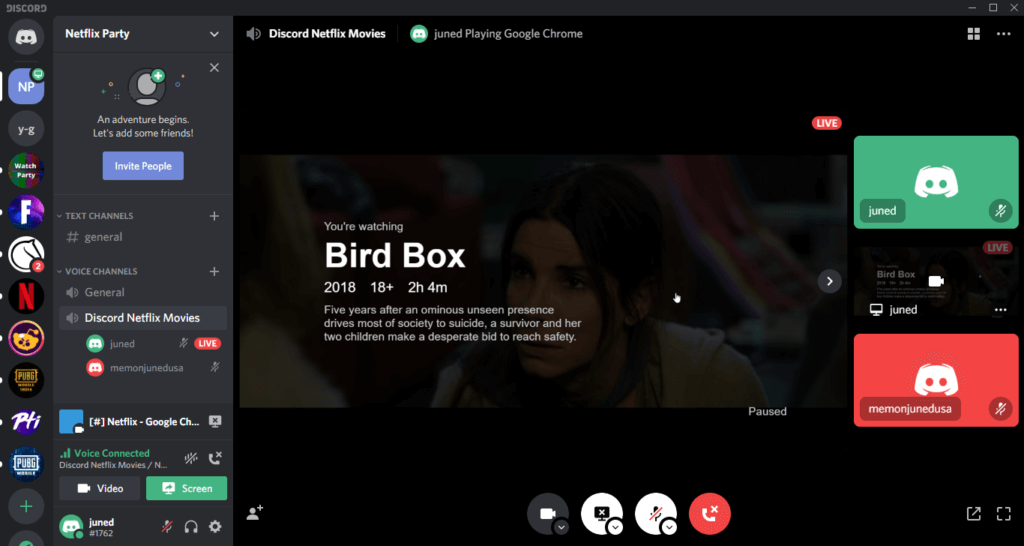
Task: Open stream tile more options dots
Action: point(1000,310)
